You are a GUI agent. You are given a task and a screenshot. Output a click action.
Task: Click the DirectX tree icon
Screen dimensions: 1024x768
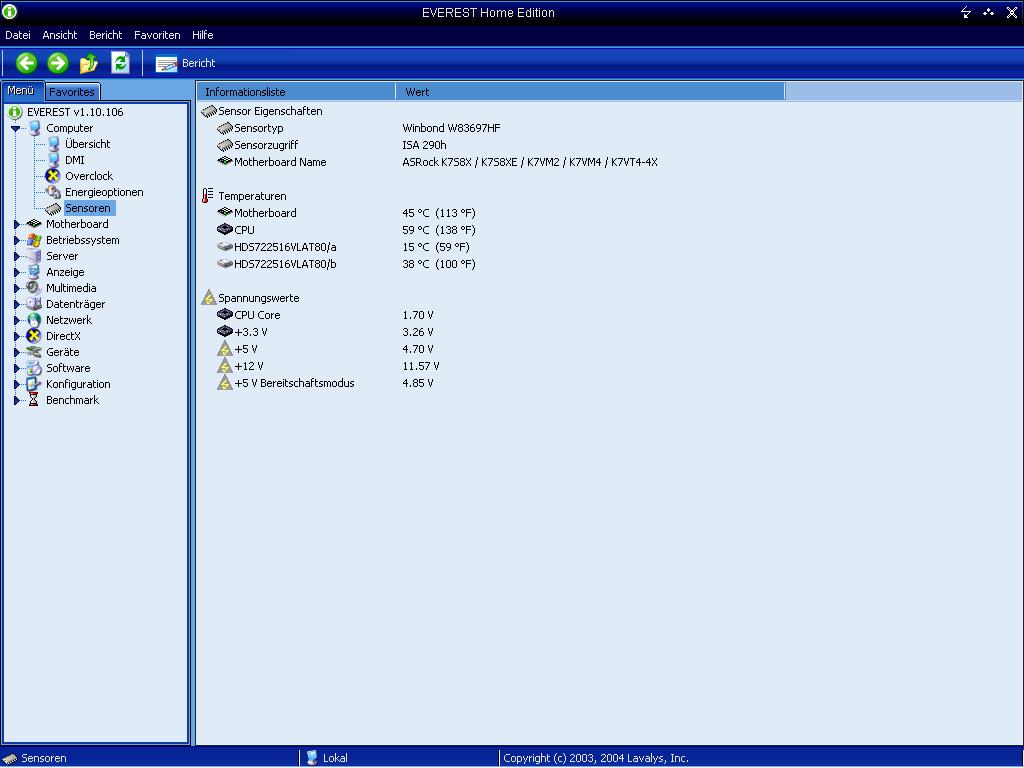[x=34, y=336]
